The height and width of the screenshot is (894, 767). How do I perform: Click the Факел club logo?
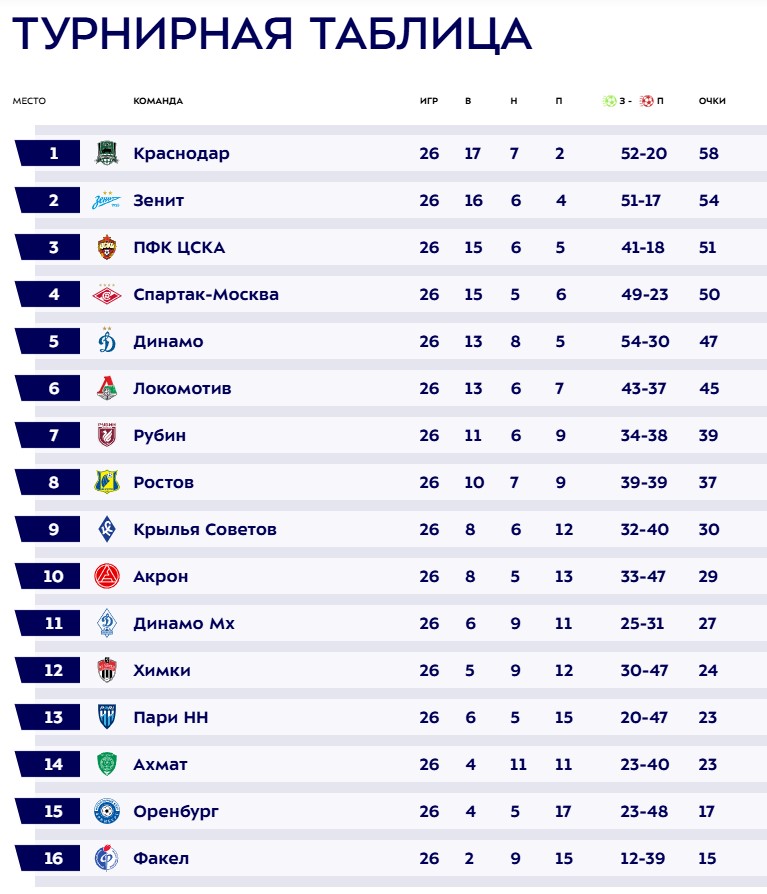[x=107, y=858]
